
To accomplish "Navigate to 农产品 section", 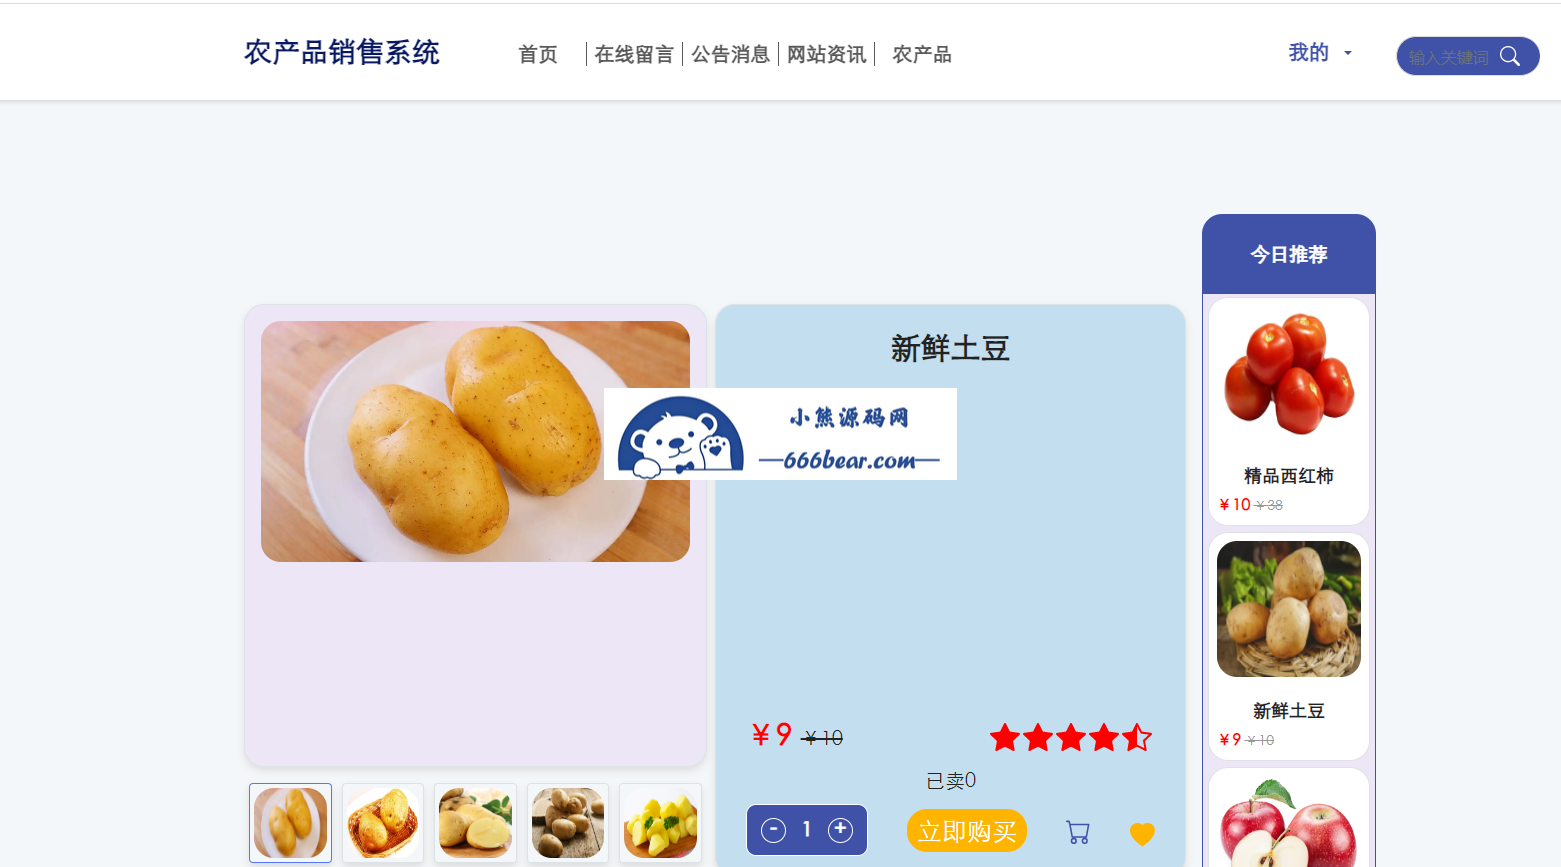I will (x=922, y=54).
